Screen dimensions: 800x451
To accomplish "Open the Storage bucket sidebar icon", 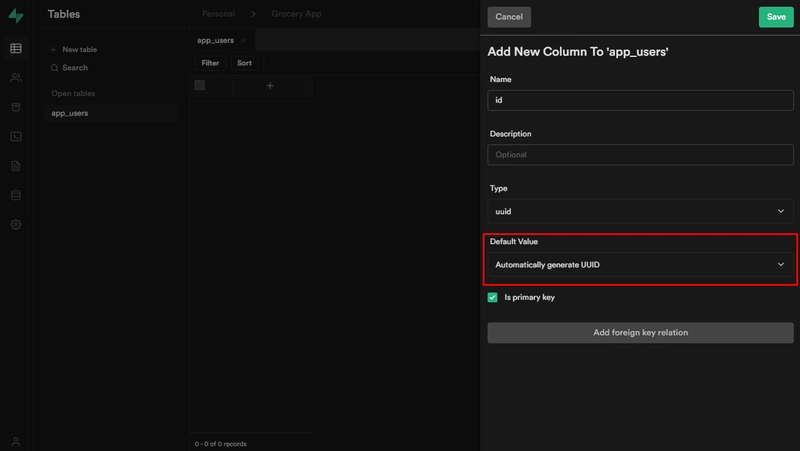I will coord(16,107).
